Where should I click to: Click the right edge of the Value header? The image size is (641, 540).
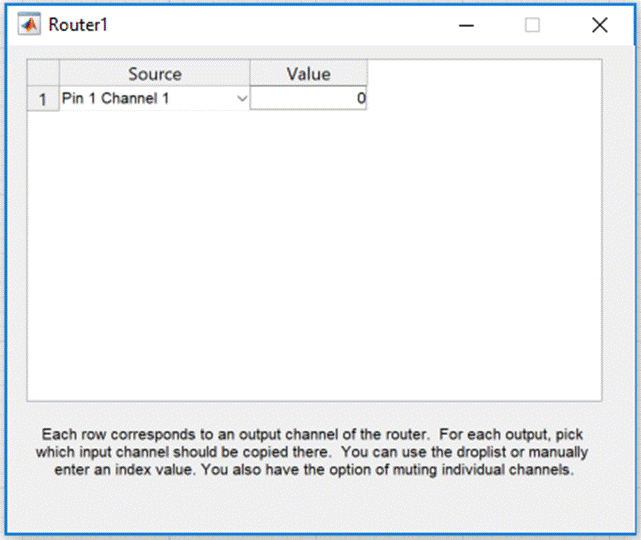pos(367,74)
